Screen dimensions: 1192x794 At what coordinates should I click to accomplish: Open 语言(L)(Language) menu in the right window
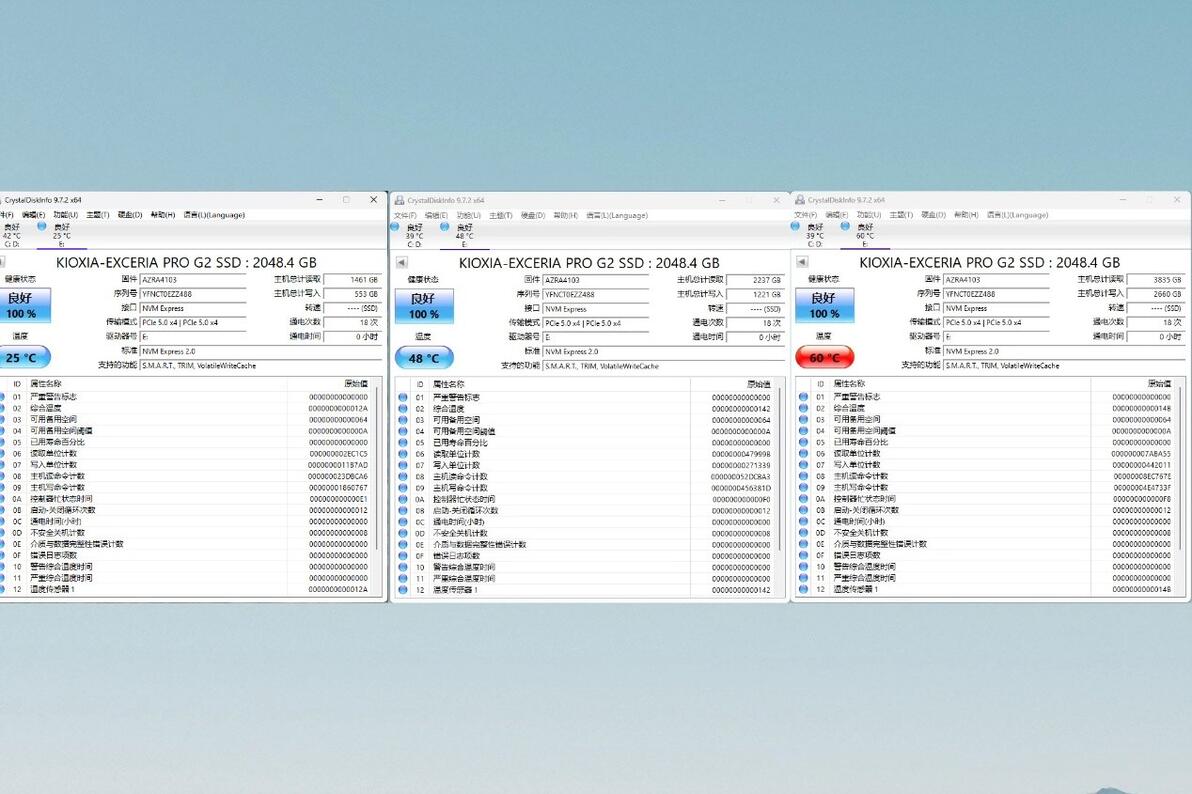tap(1018, 215)
